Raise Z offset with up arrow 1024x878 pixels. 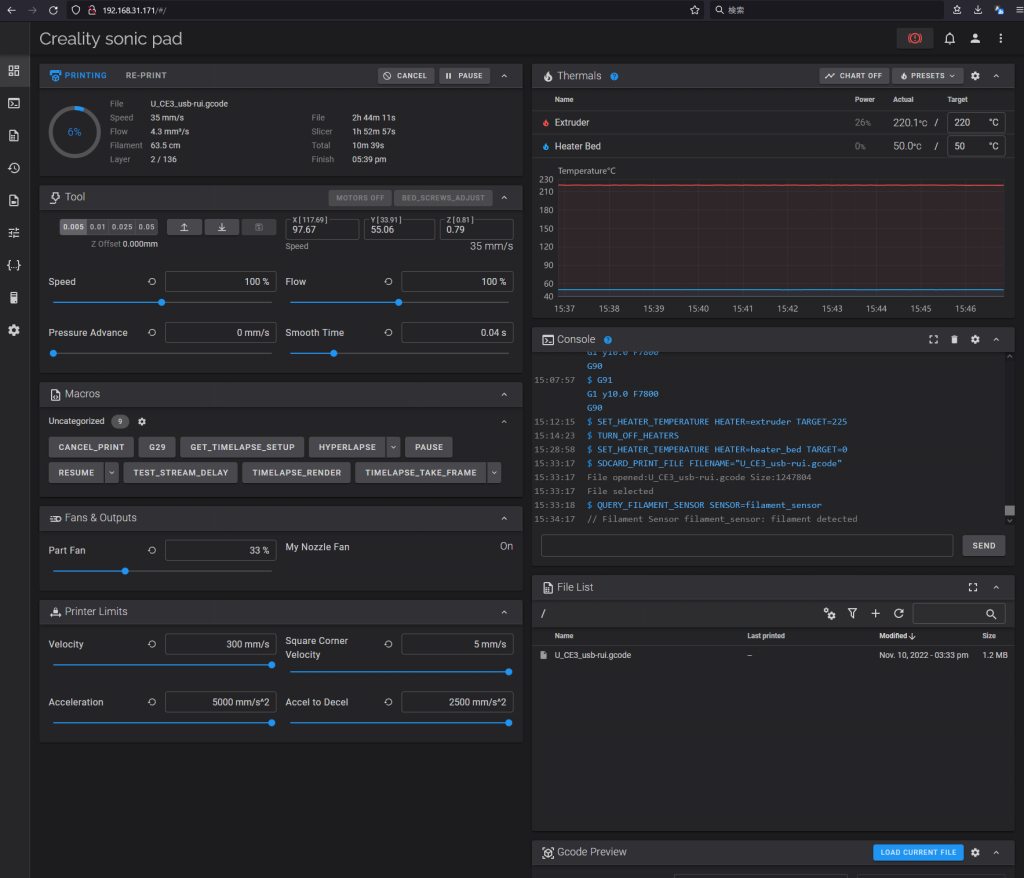(184, 227)
